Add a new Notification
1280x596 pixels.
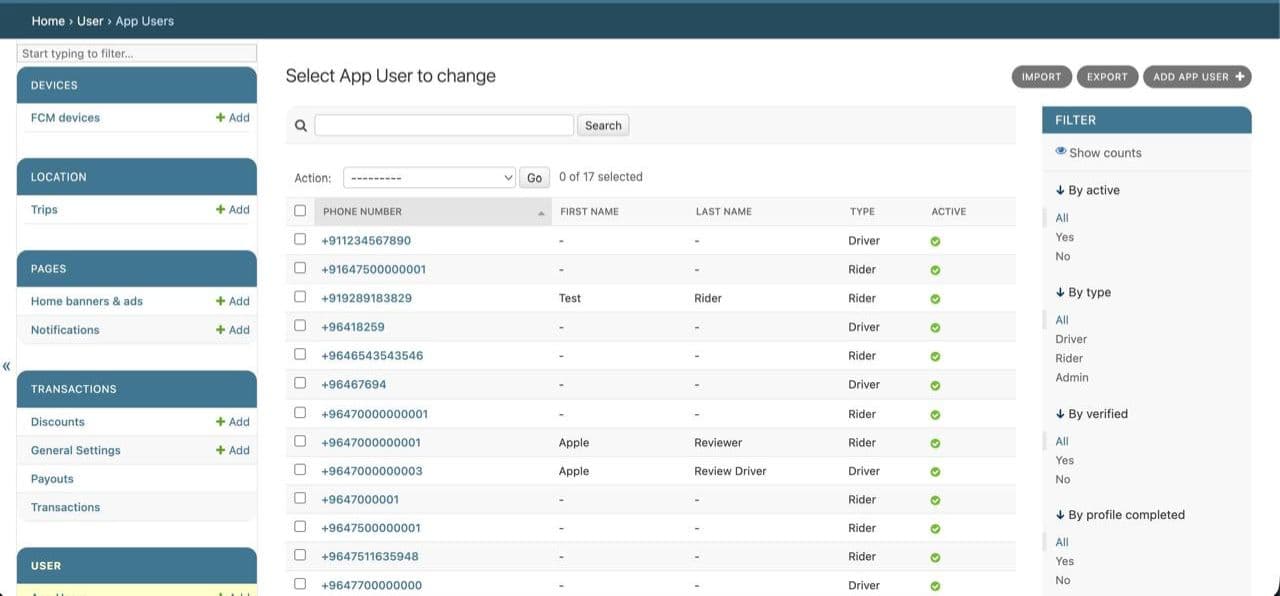pyautogui.click(x=233, y=330)
